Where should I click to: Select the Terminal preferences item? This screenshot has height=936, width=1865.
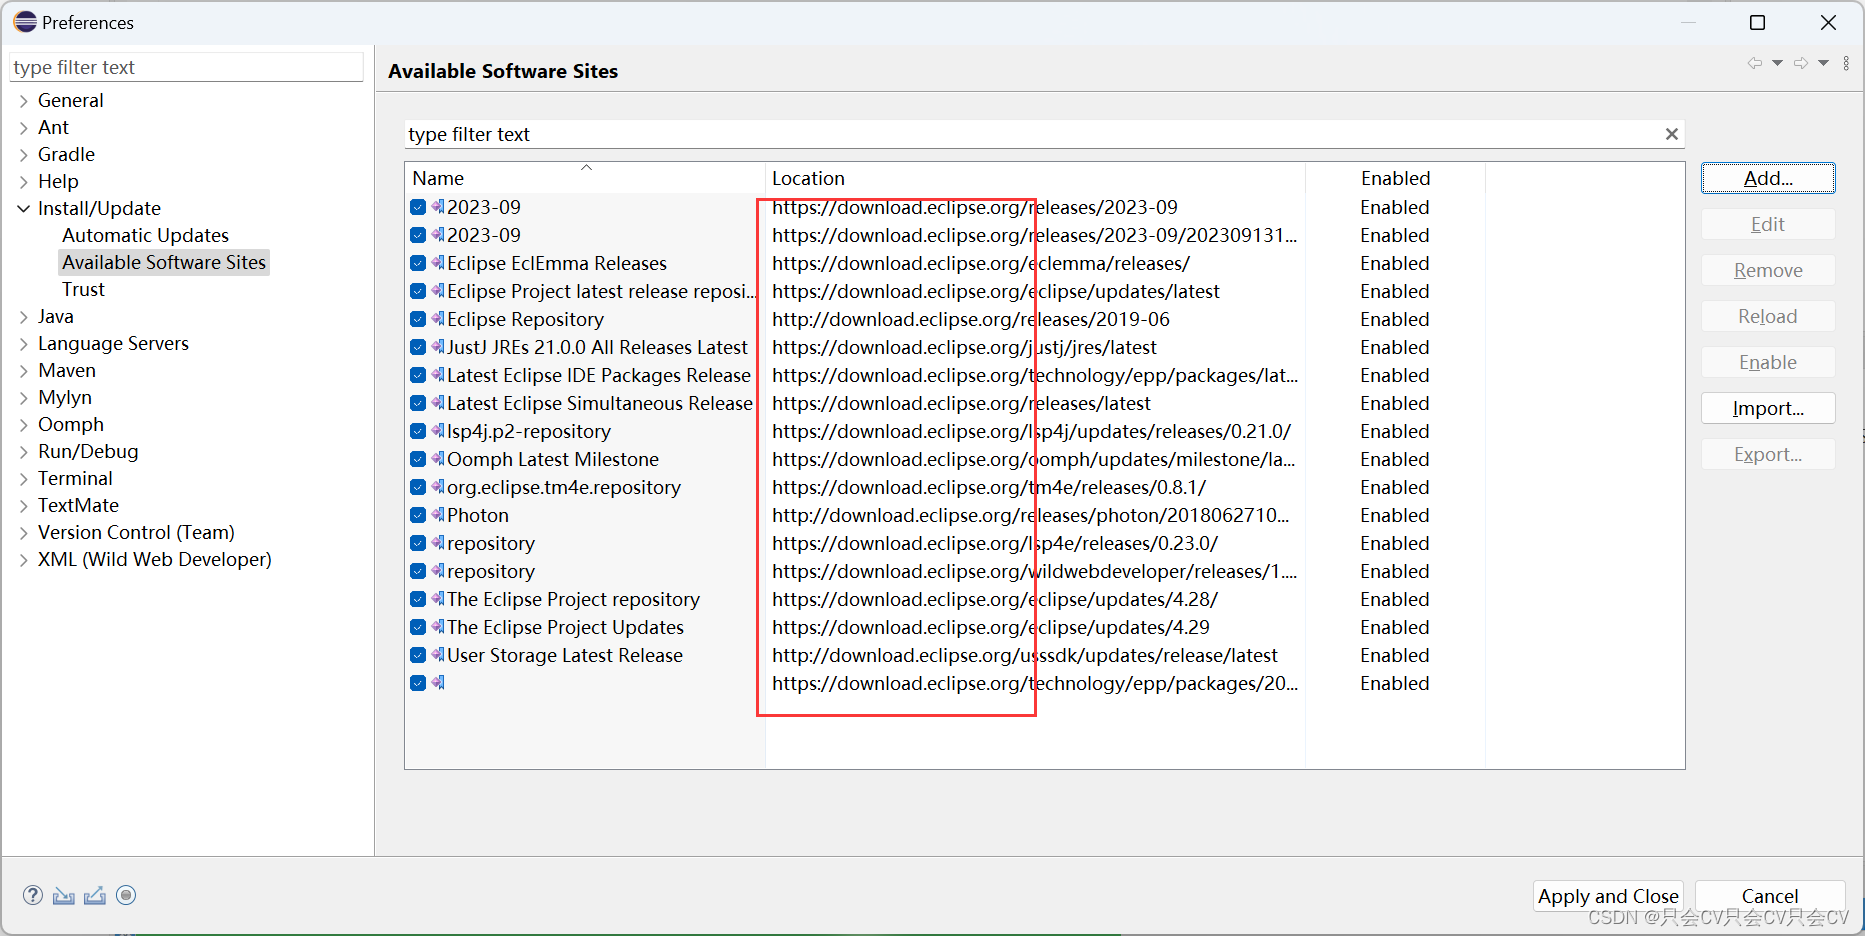(75, 478)
